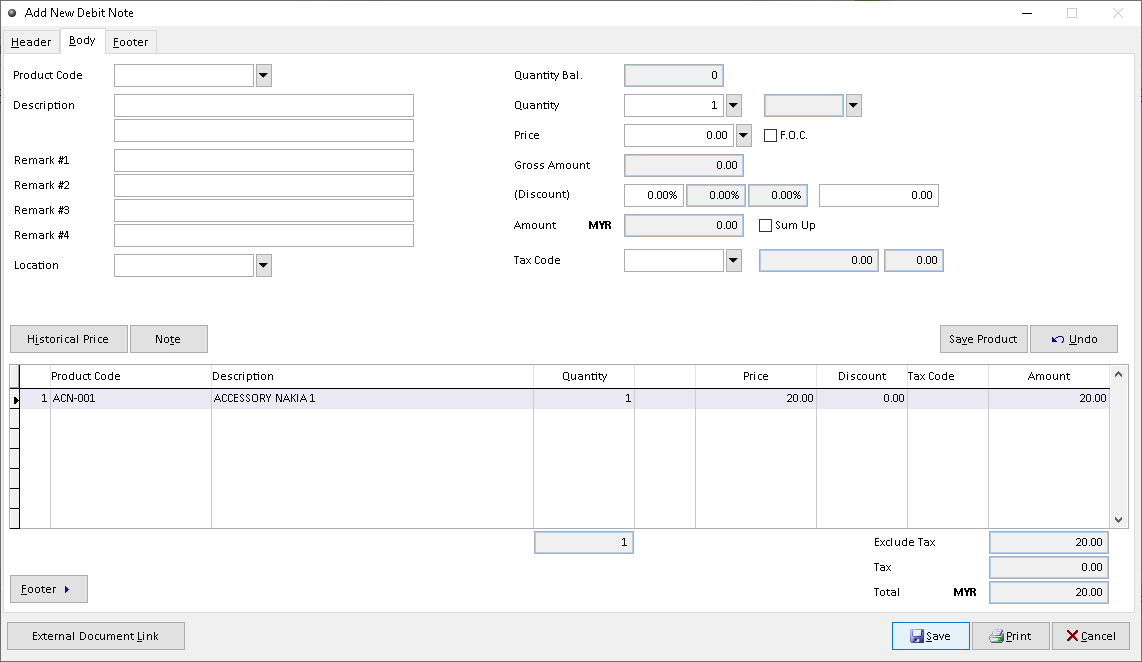Open the unit dropdown beside Quantity

click(x=854, y=106)
